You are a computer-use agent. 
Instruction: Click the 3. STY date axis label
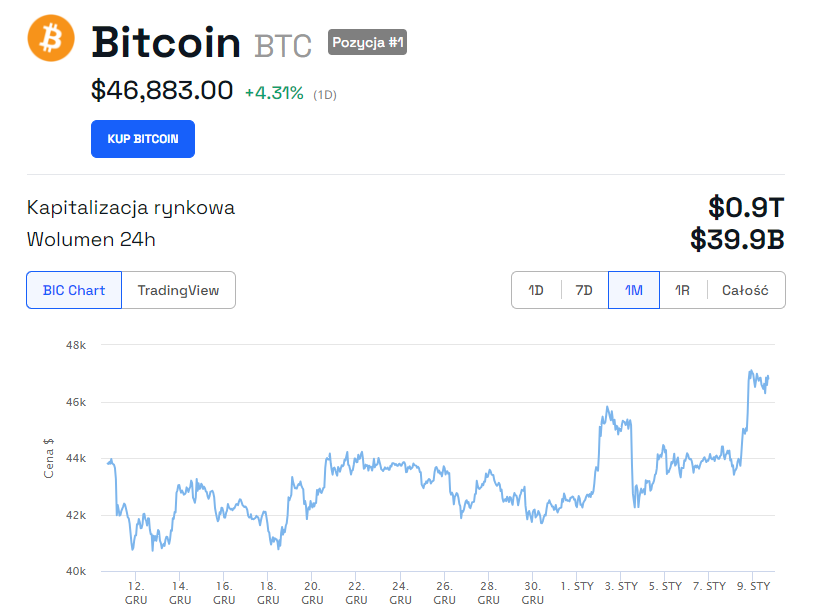pos(621,586)
